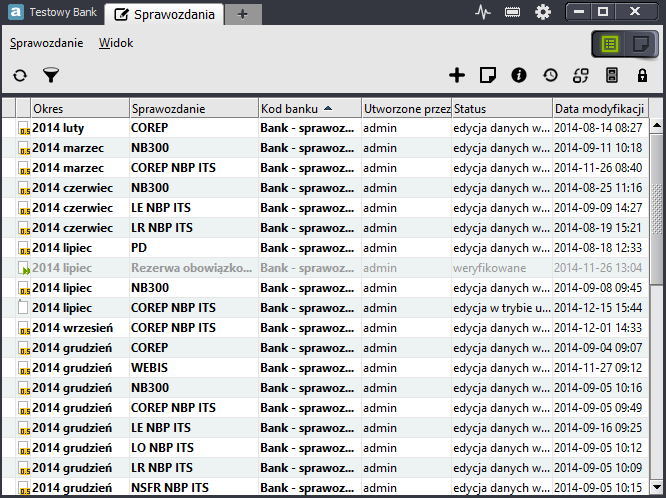Open new tab with plus button

coord(243,14)
